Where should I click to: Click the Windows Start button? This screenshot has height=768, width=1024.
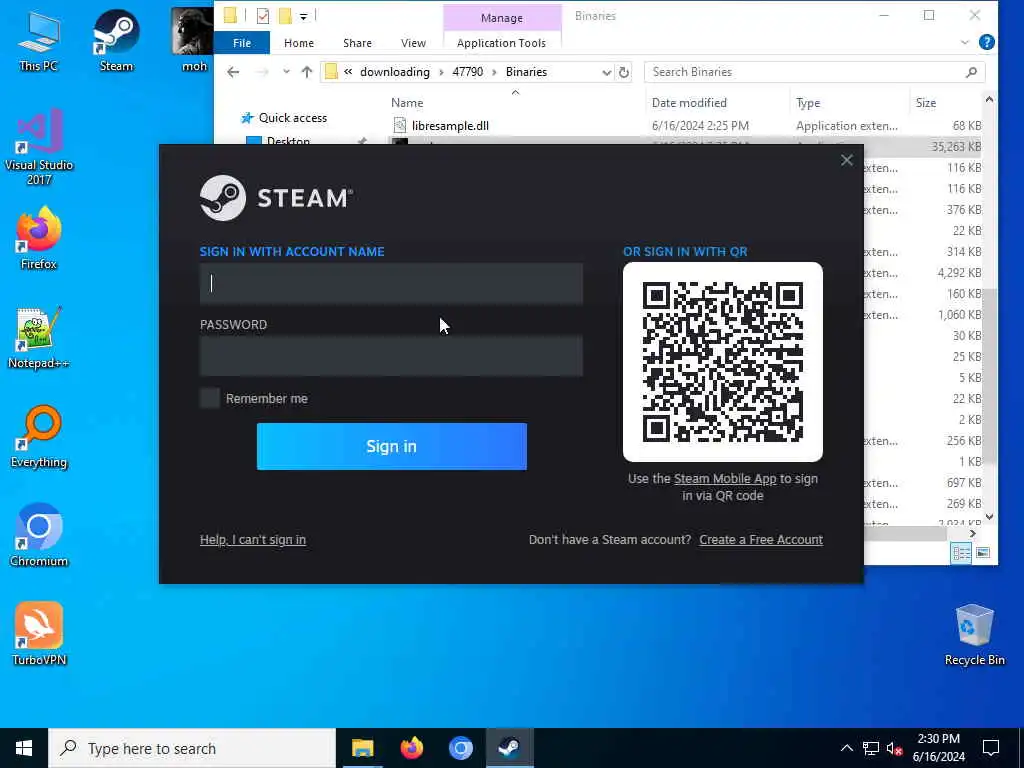tap(24, 748)
